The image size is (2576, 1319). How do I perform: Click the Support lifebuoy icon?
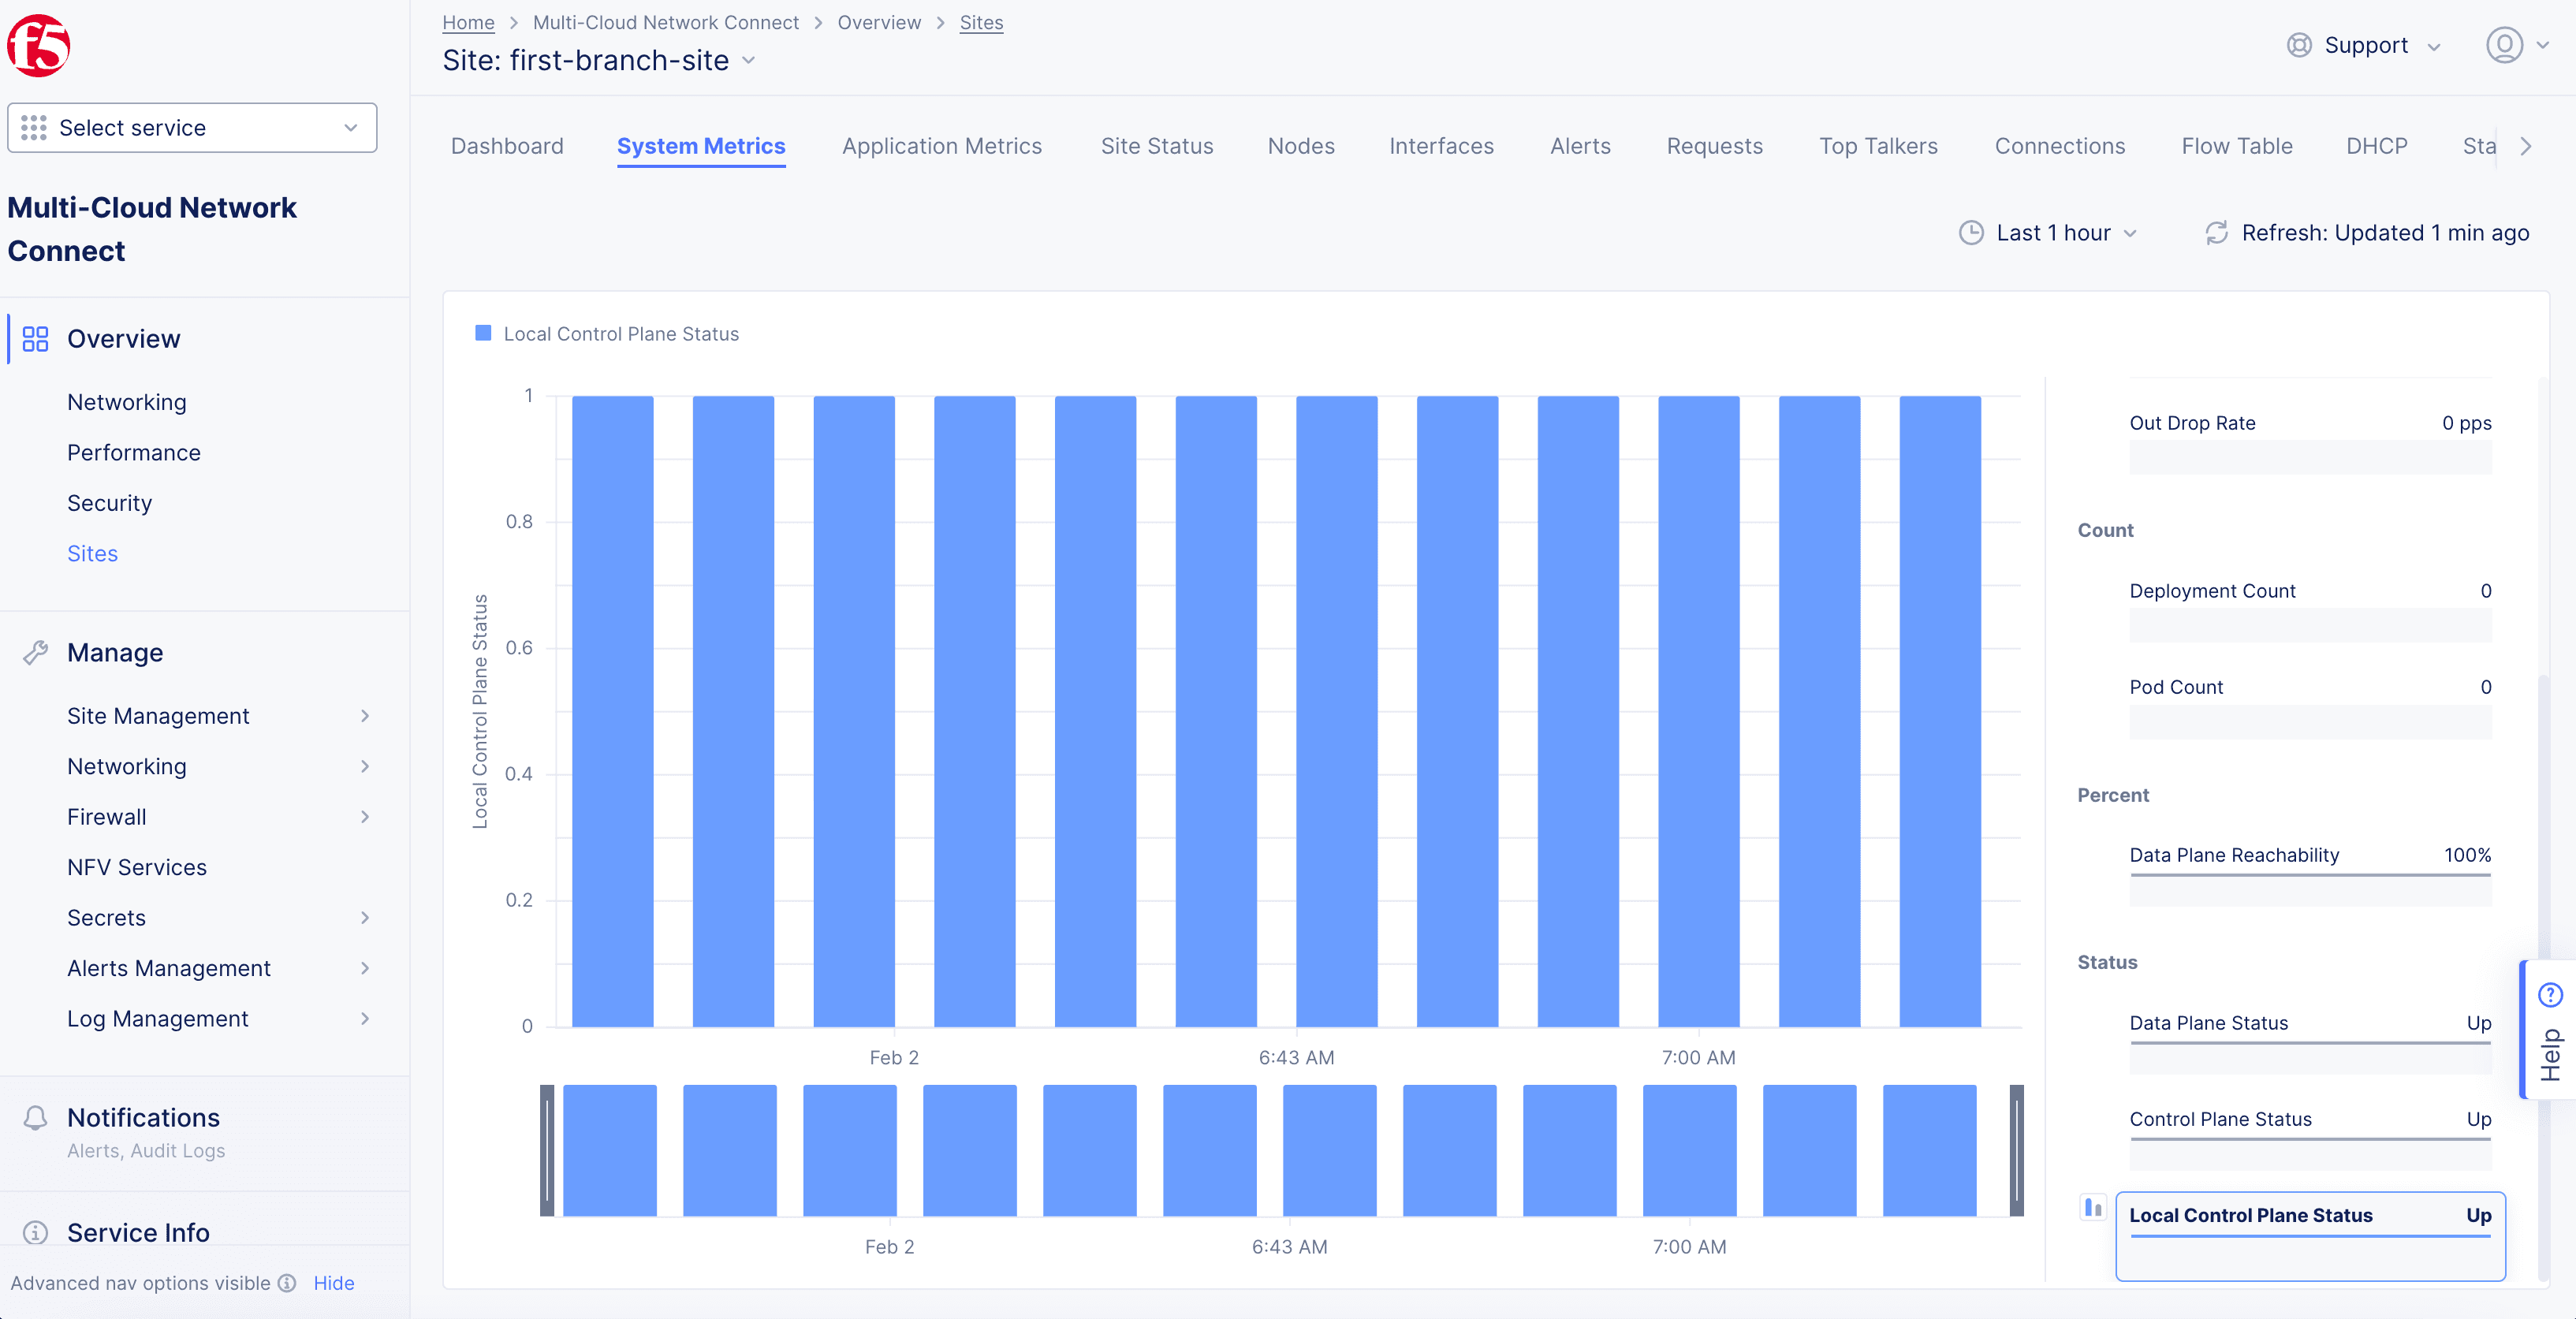click(x=2299, y=45)
